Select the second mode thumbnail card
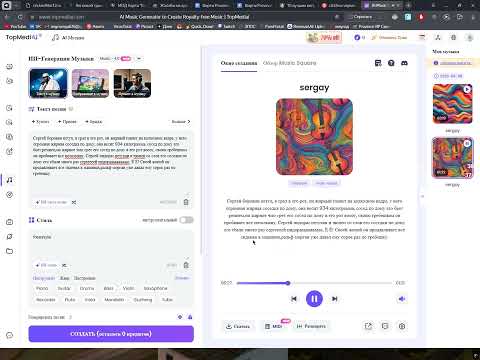 pos(90,83)
